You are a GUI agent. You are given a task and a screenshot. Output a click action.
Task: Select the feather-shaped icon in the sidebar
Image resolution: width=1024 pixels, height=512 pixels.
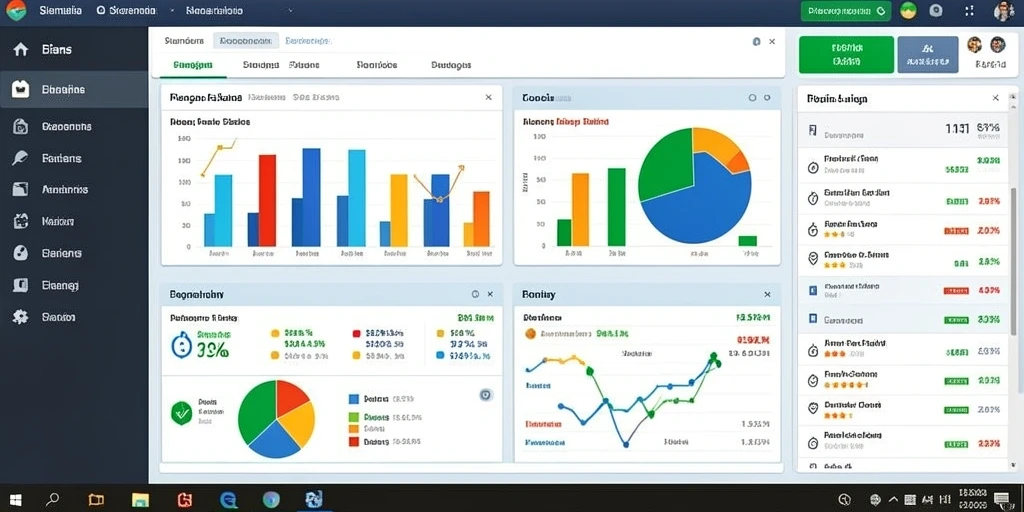pos(20,158)
